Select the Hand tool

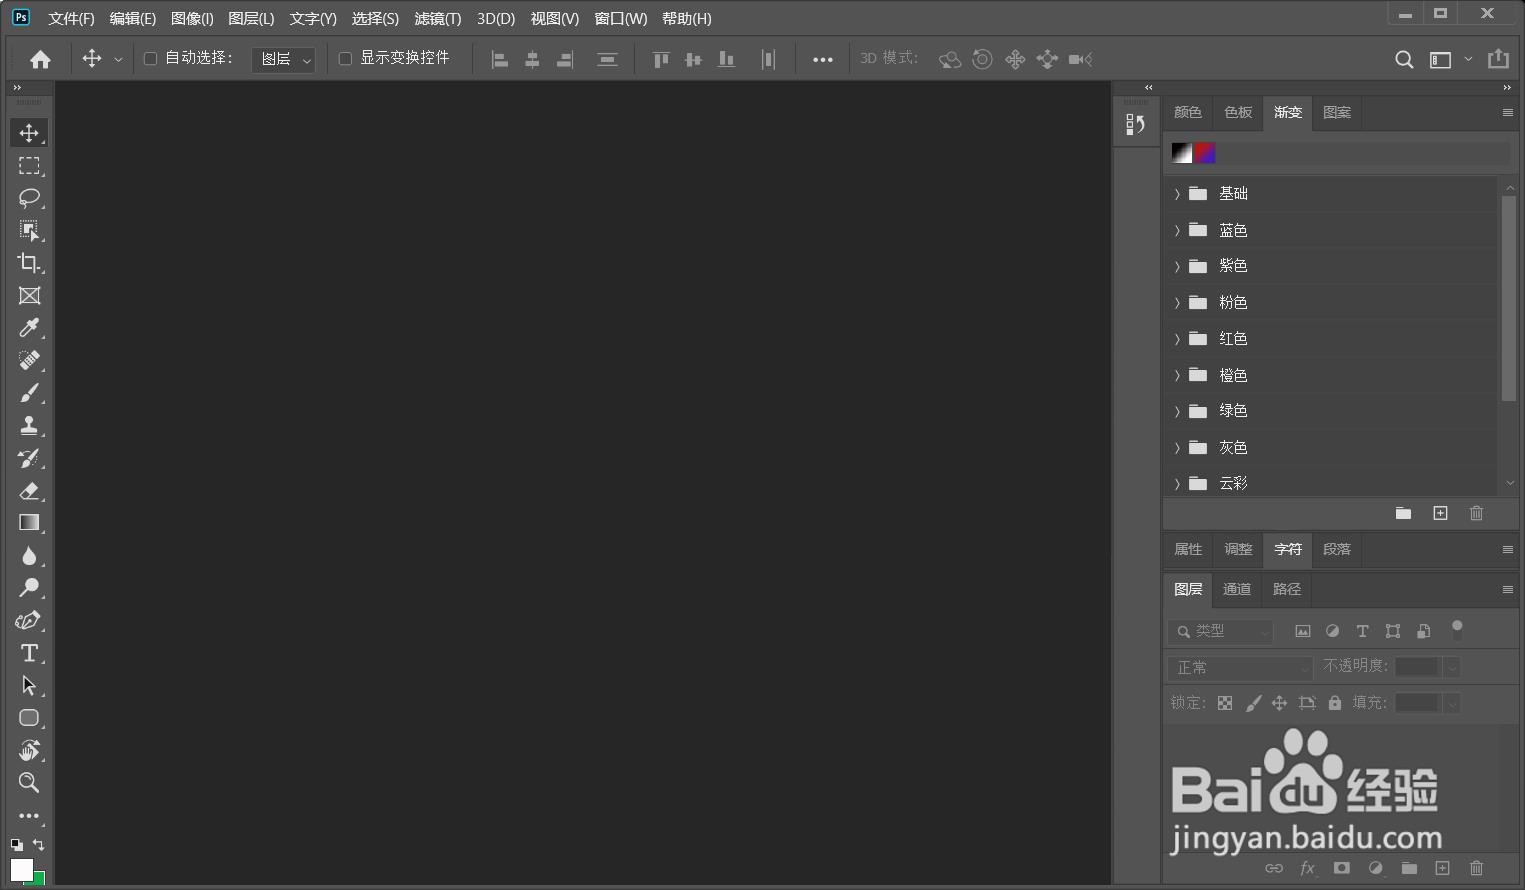point(29,751)
